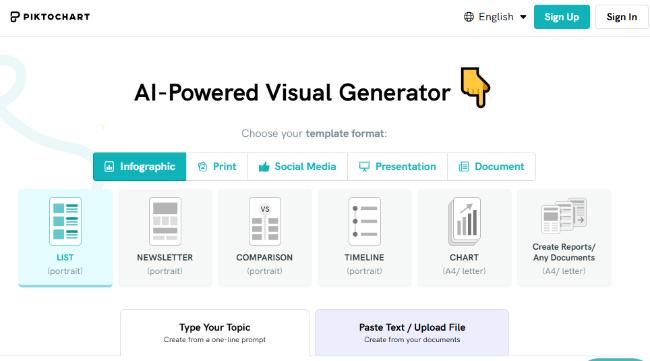Viewport: 650px width, 361px height.
Task: Open the Presentation format tab
Action: coord(398,167)
